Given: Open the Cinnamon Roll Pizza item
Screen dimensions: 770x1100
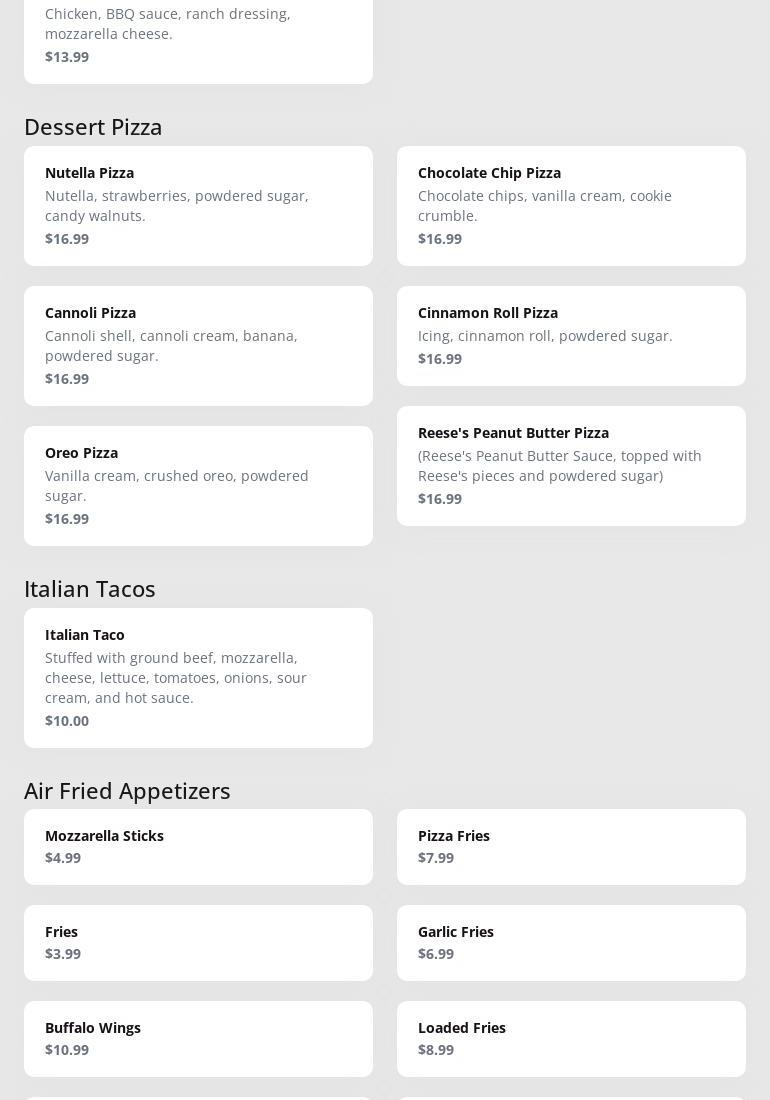Looking at the screenshot, I should click(571, 335).
